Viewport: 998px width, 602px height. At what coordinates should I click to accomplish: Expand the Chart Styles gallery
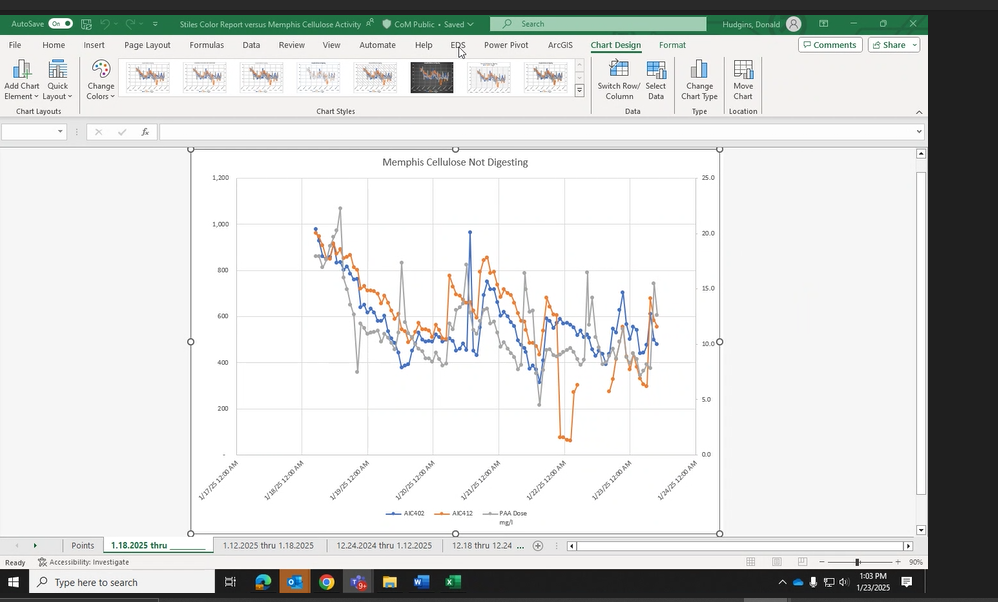[x=580, y=91]
